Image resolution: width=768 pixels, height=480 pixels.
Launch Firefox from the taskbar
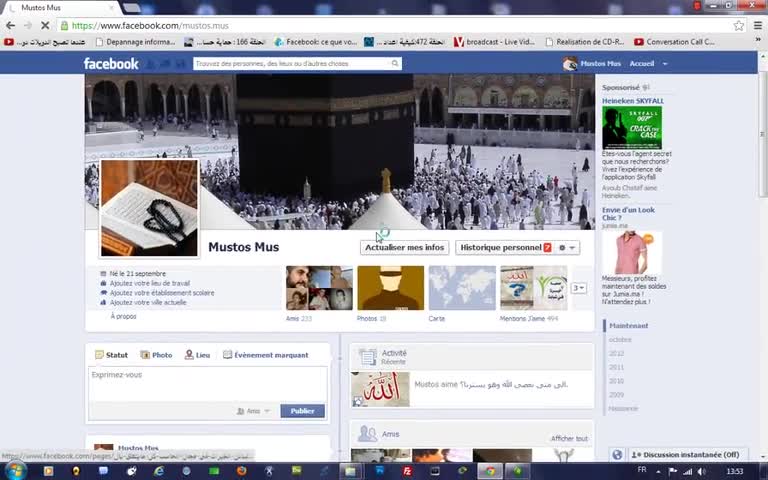[241, 471]
